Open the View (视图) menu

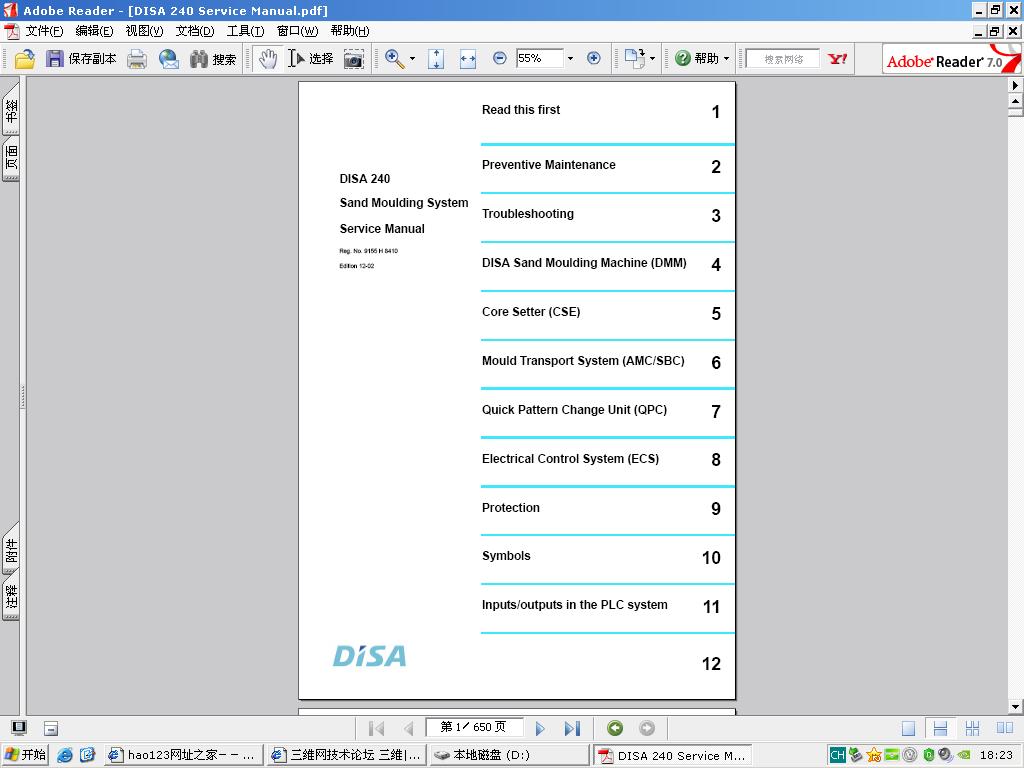(x=144, y=31)
